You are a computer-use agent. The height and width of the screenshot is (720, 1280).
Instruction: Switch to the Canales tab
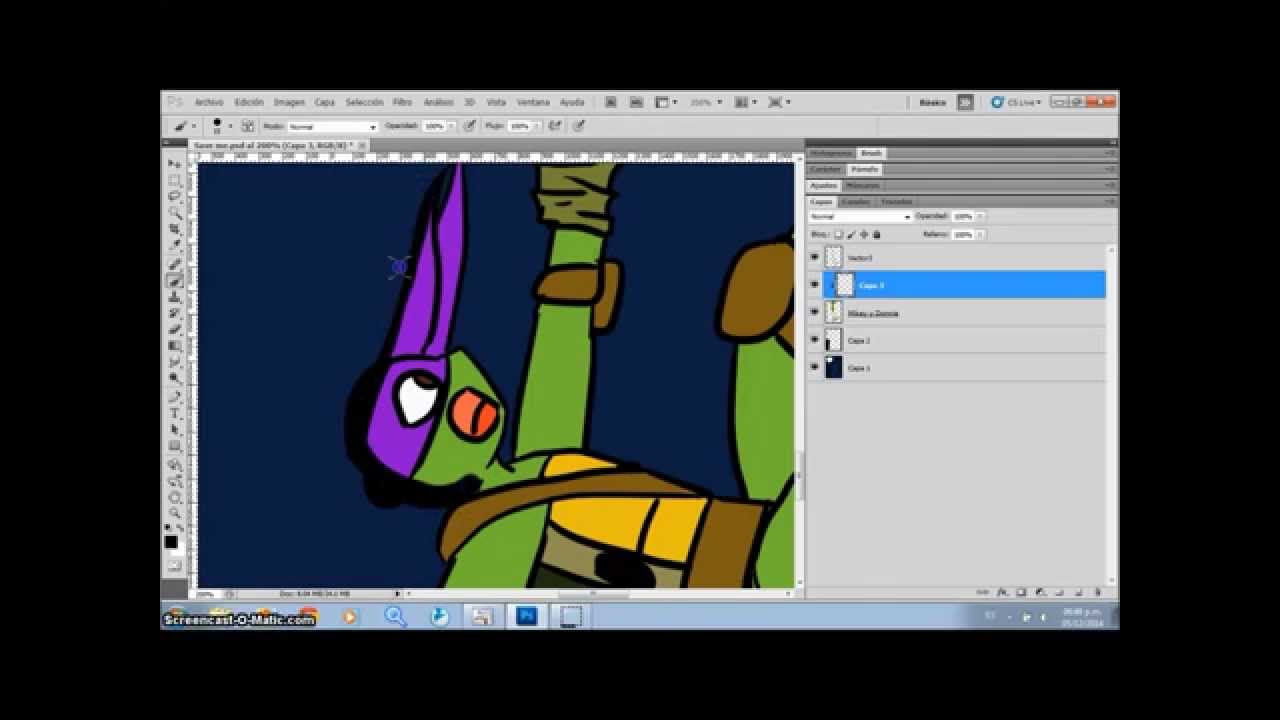855,201
